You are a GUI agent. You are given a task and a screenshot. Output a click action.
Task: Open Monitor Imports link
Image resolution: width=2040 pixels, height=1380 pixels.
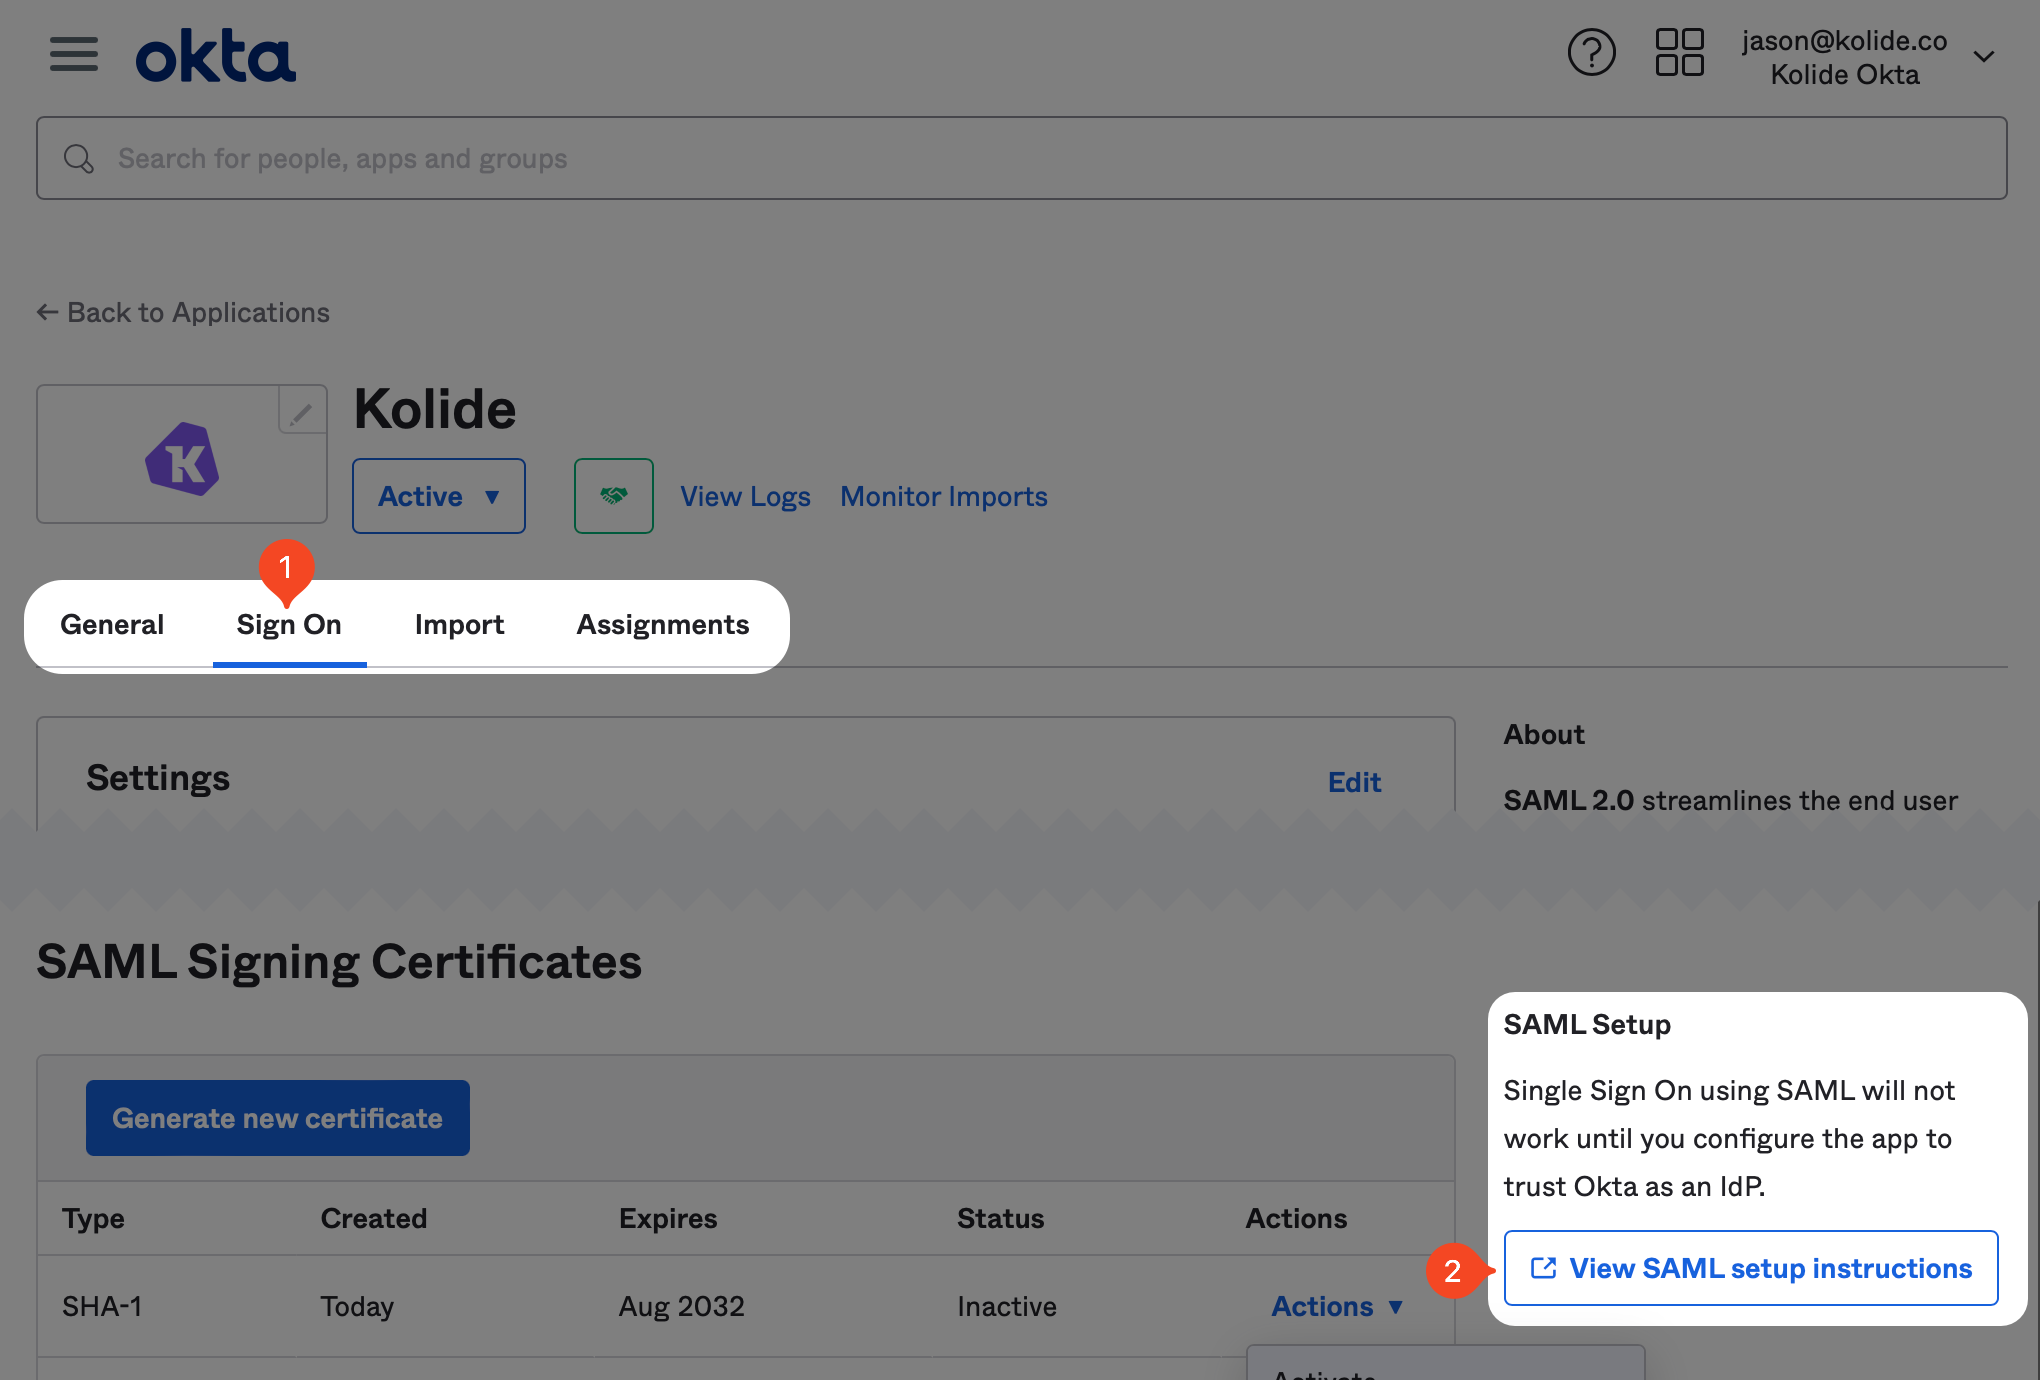(x=944, y=497)
